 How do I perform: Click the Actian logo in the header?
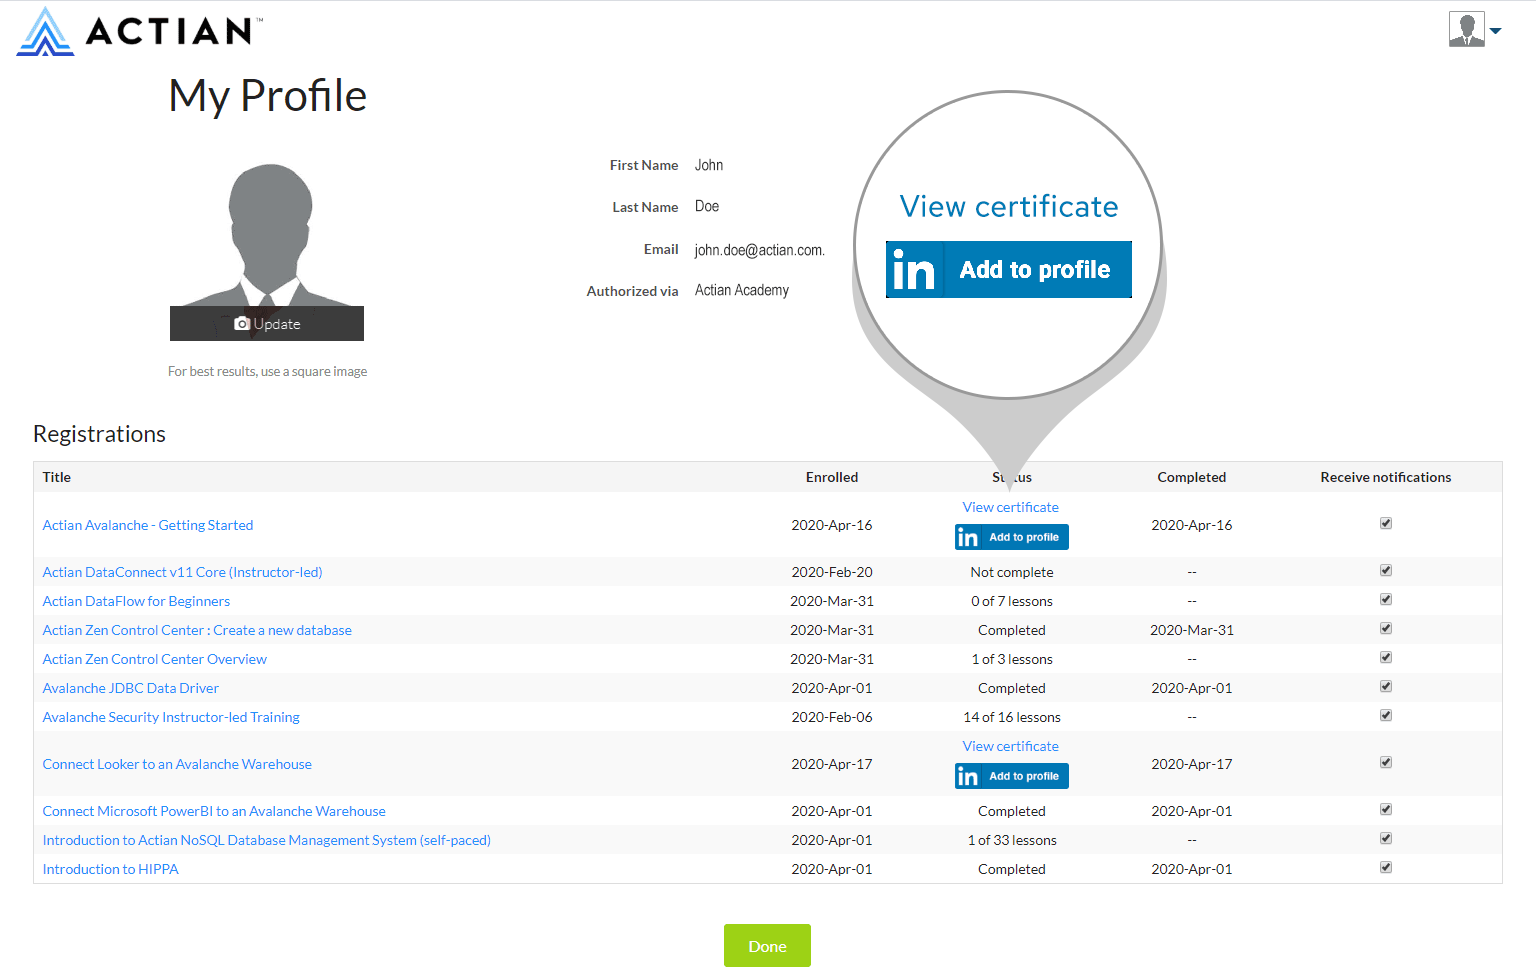135,29
